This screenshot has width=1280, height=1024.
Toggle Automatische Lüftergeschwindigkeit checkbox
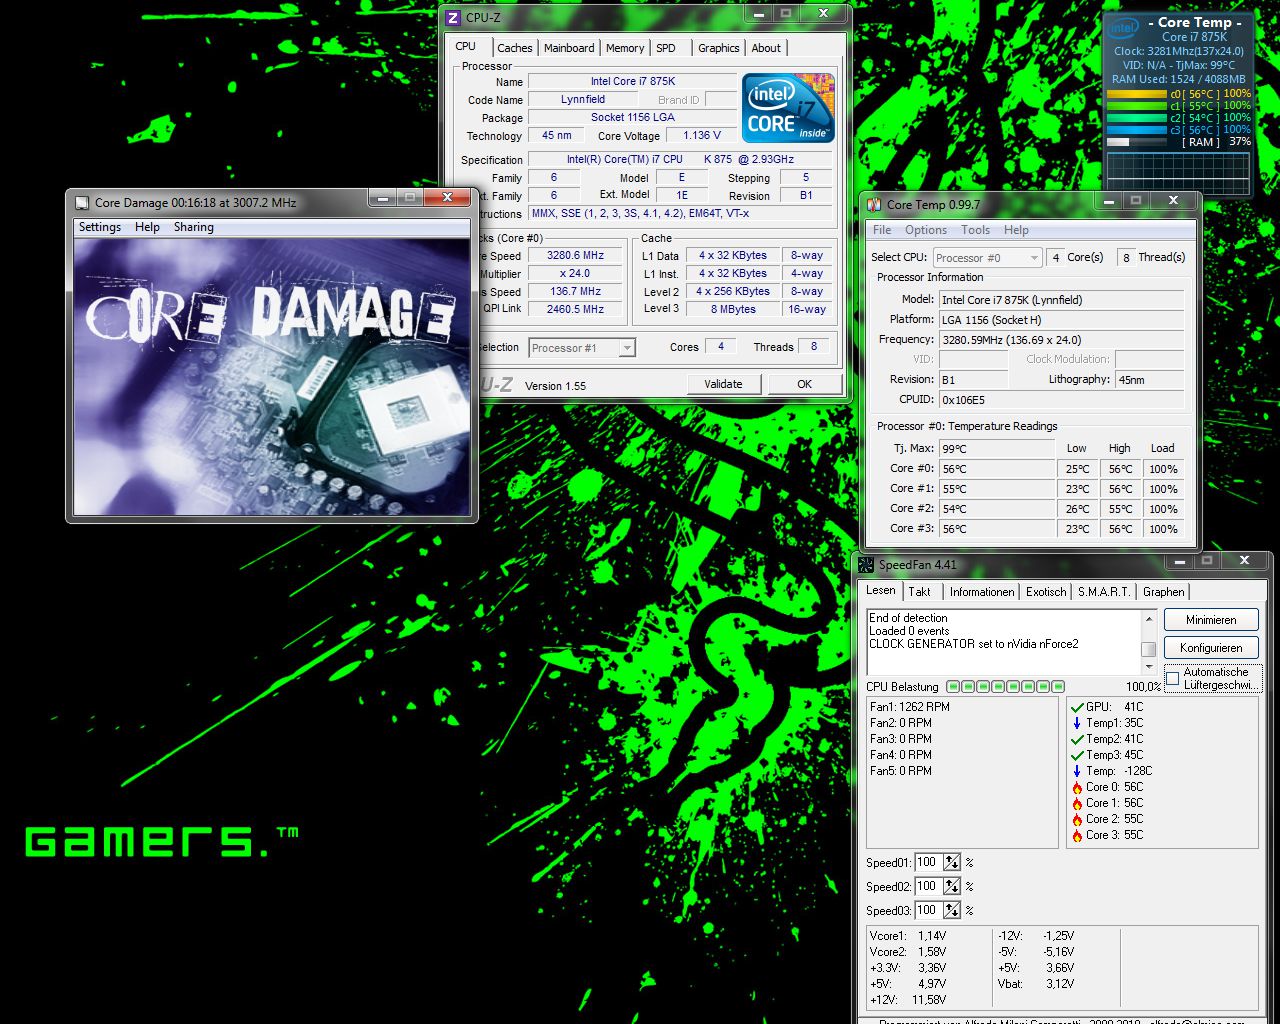point(1173,679)
